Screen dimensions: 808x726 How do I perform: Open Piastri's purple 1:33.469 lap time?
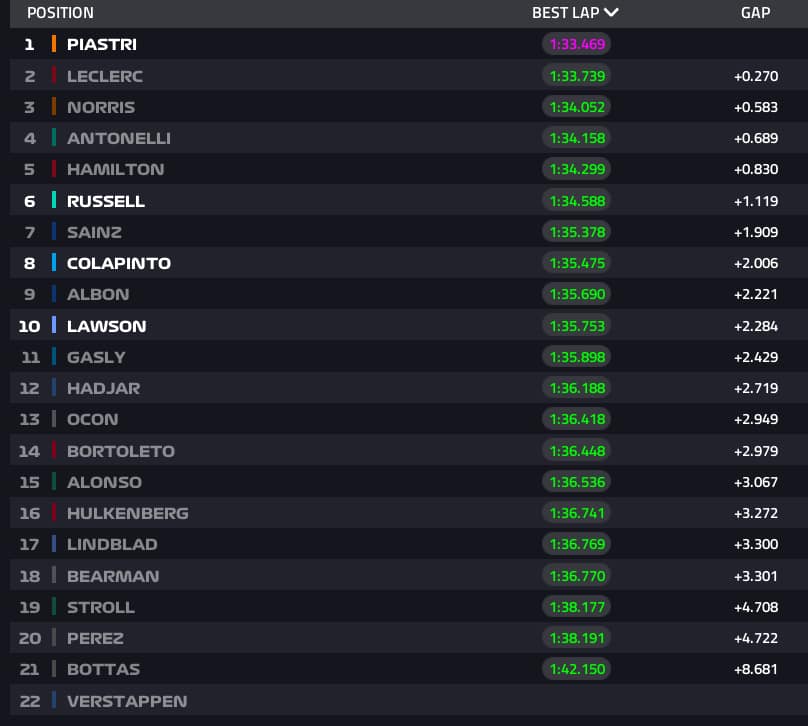click(576, 44)
